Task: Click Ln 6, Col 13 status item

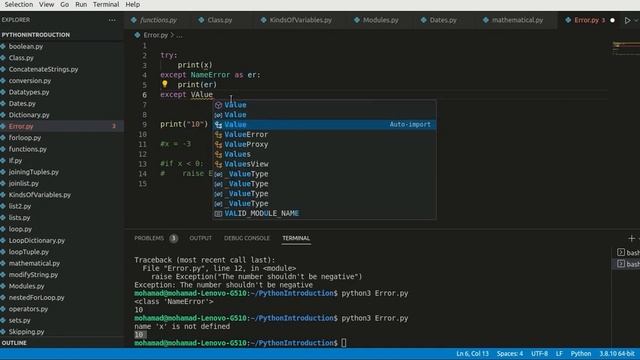Action: click(472, 354)
